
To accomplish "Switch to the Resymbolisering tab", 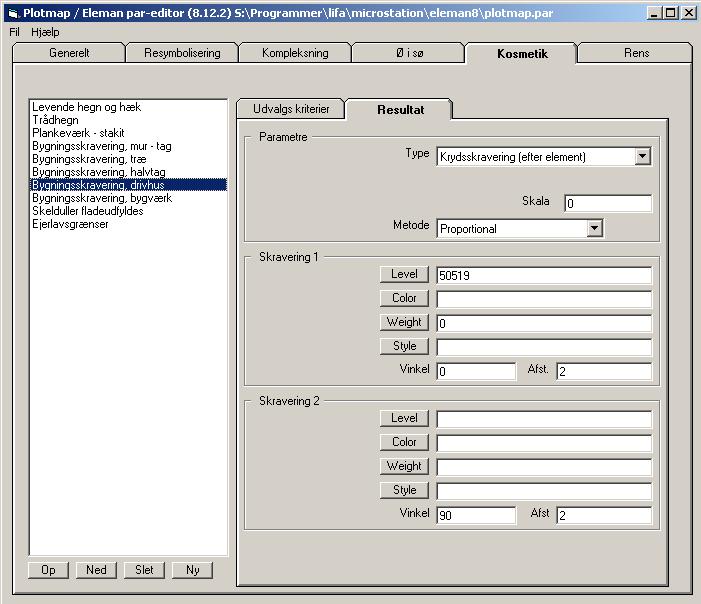I will tap(182, 53).
